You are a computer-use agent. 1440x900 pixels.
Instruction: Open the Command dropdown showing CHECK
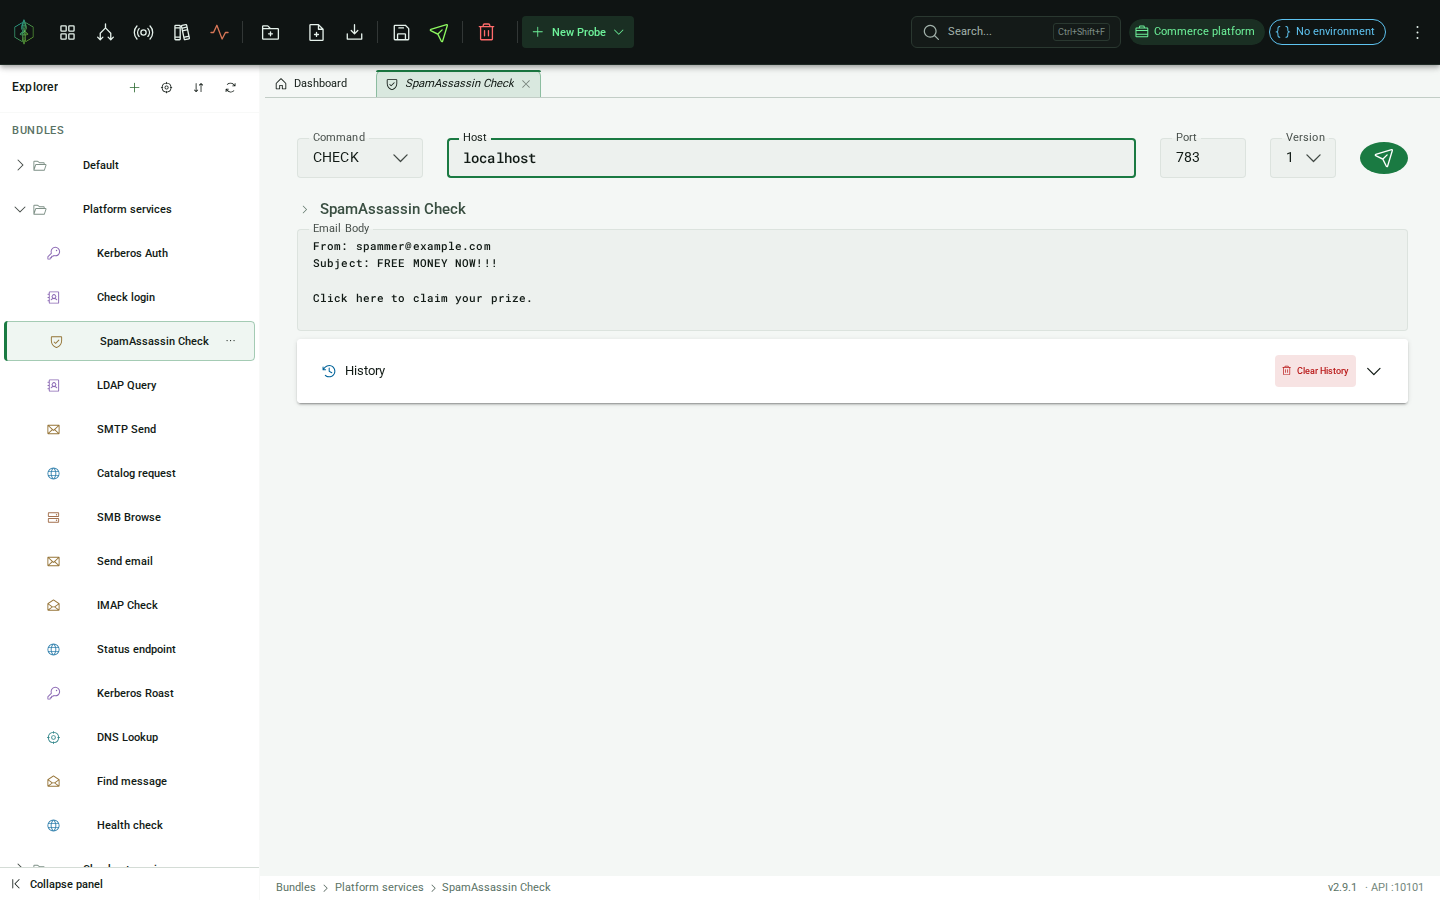point(360,158)
